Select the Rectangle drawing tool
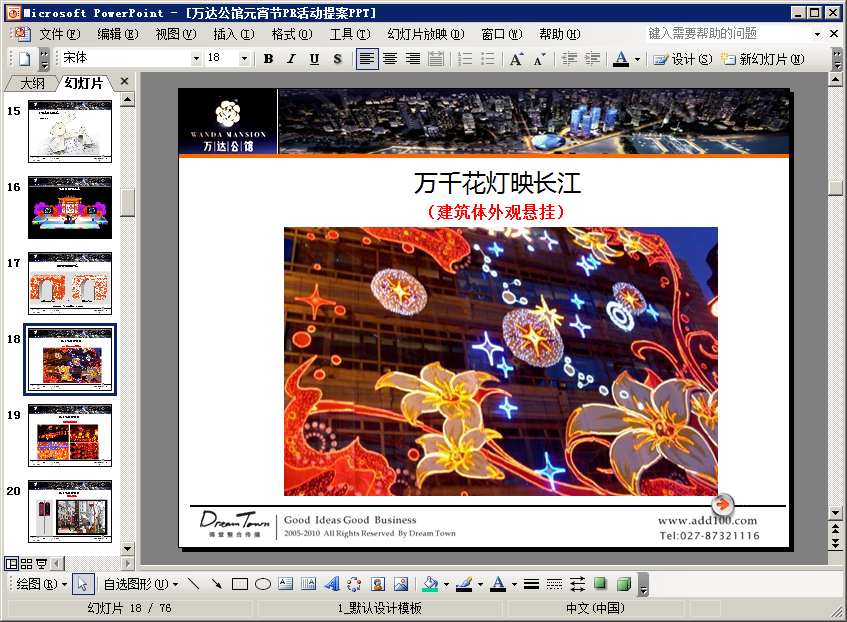The width and height of the screenshot is (847, 622). point(240,584)
